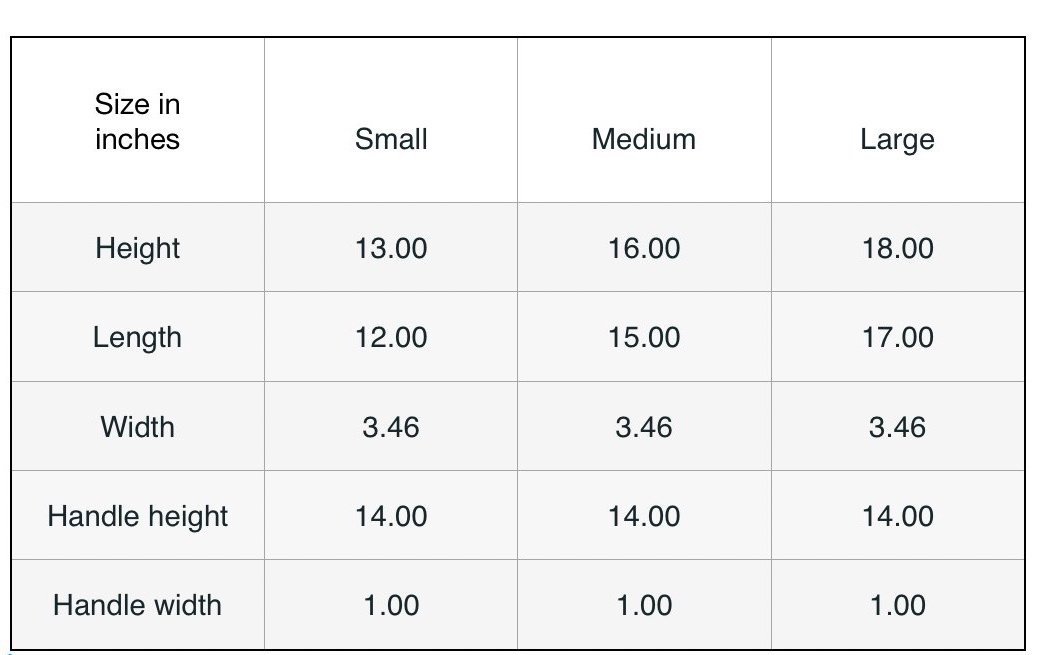This screenshot has width=1047, height=655.
Task: Select the Small height value 13.00
Action: pyautogui.click(x=391, y=248)
